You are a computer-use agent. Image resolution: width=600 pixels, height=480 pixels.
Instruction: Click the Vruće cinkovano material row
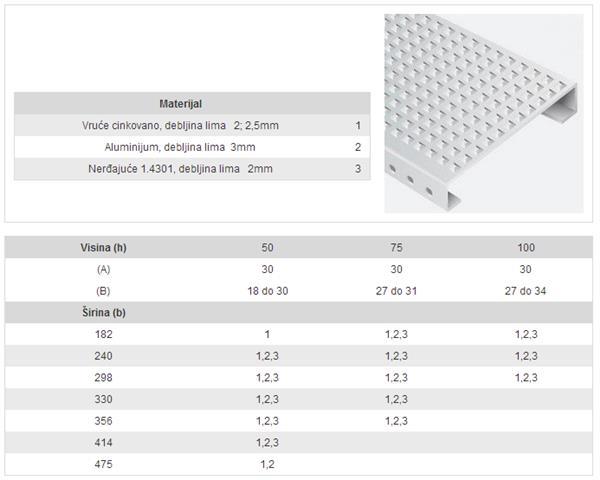[192, 126]
